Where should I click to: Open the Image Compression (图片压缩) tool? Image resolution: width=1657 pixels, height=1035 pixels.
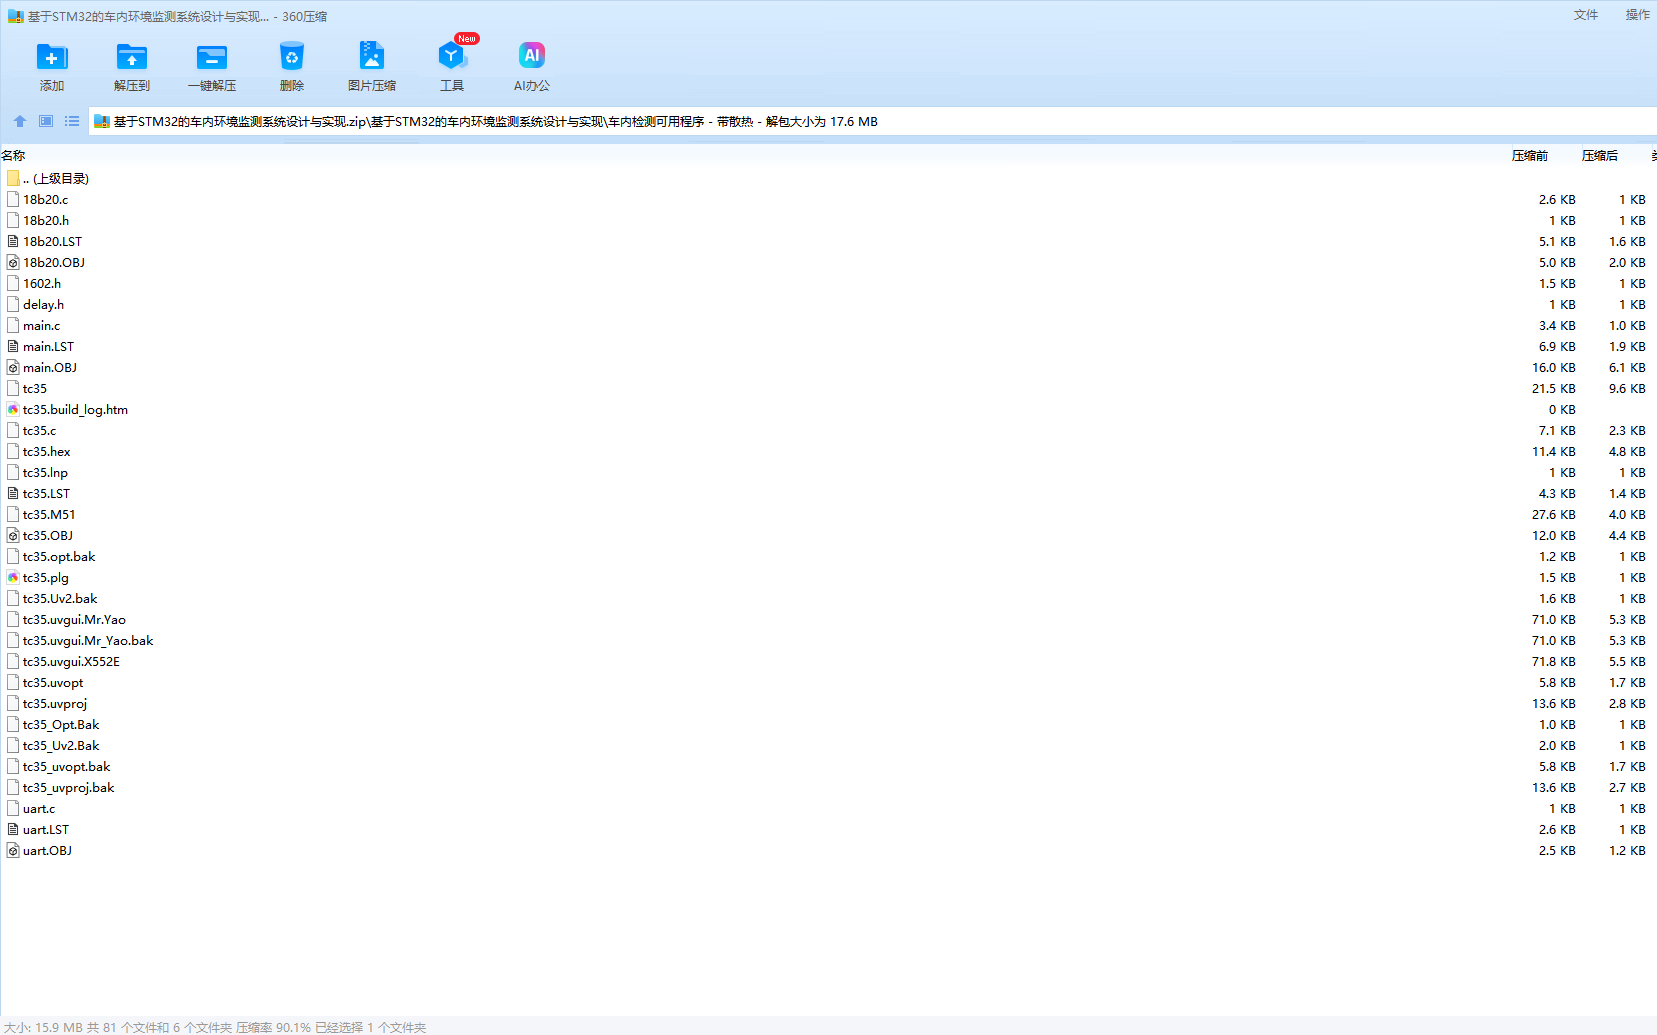[371, 58]
